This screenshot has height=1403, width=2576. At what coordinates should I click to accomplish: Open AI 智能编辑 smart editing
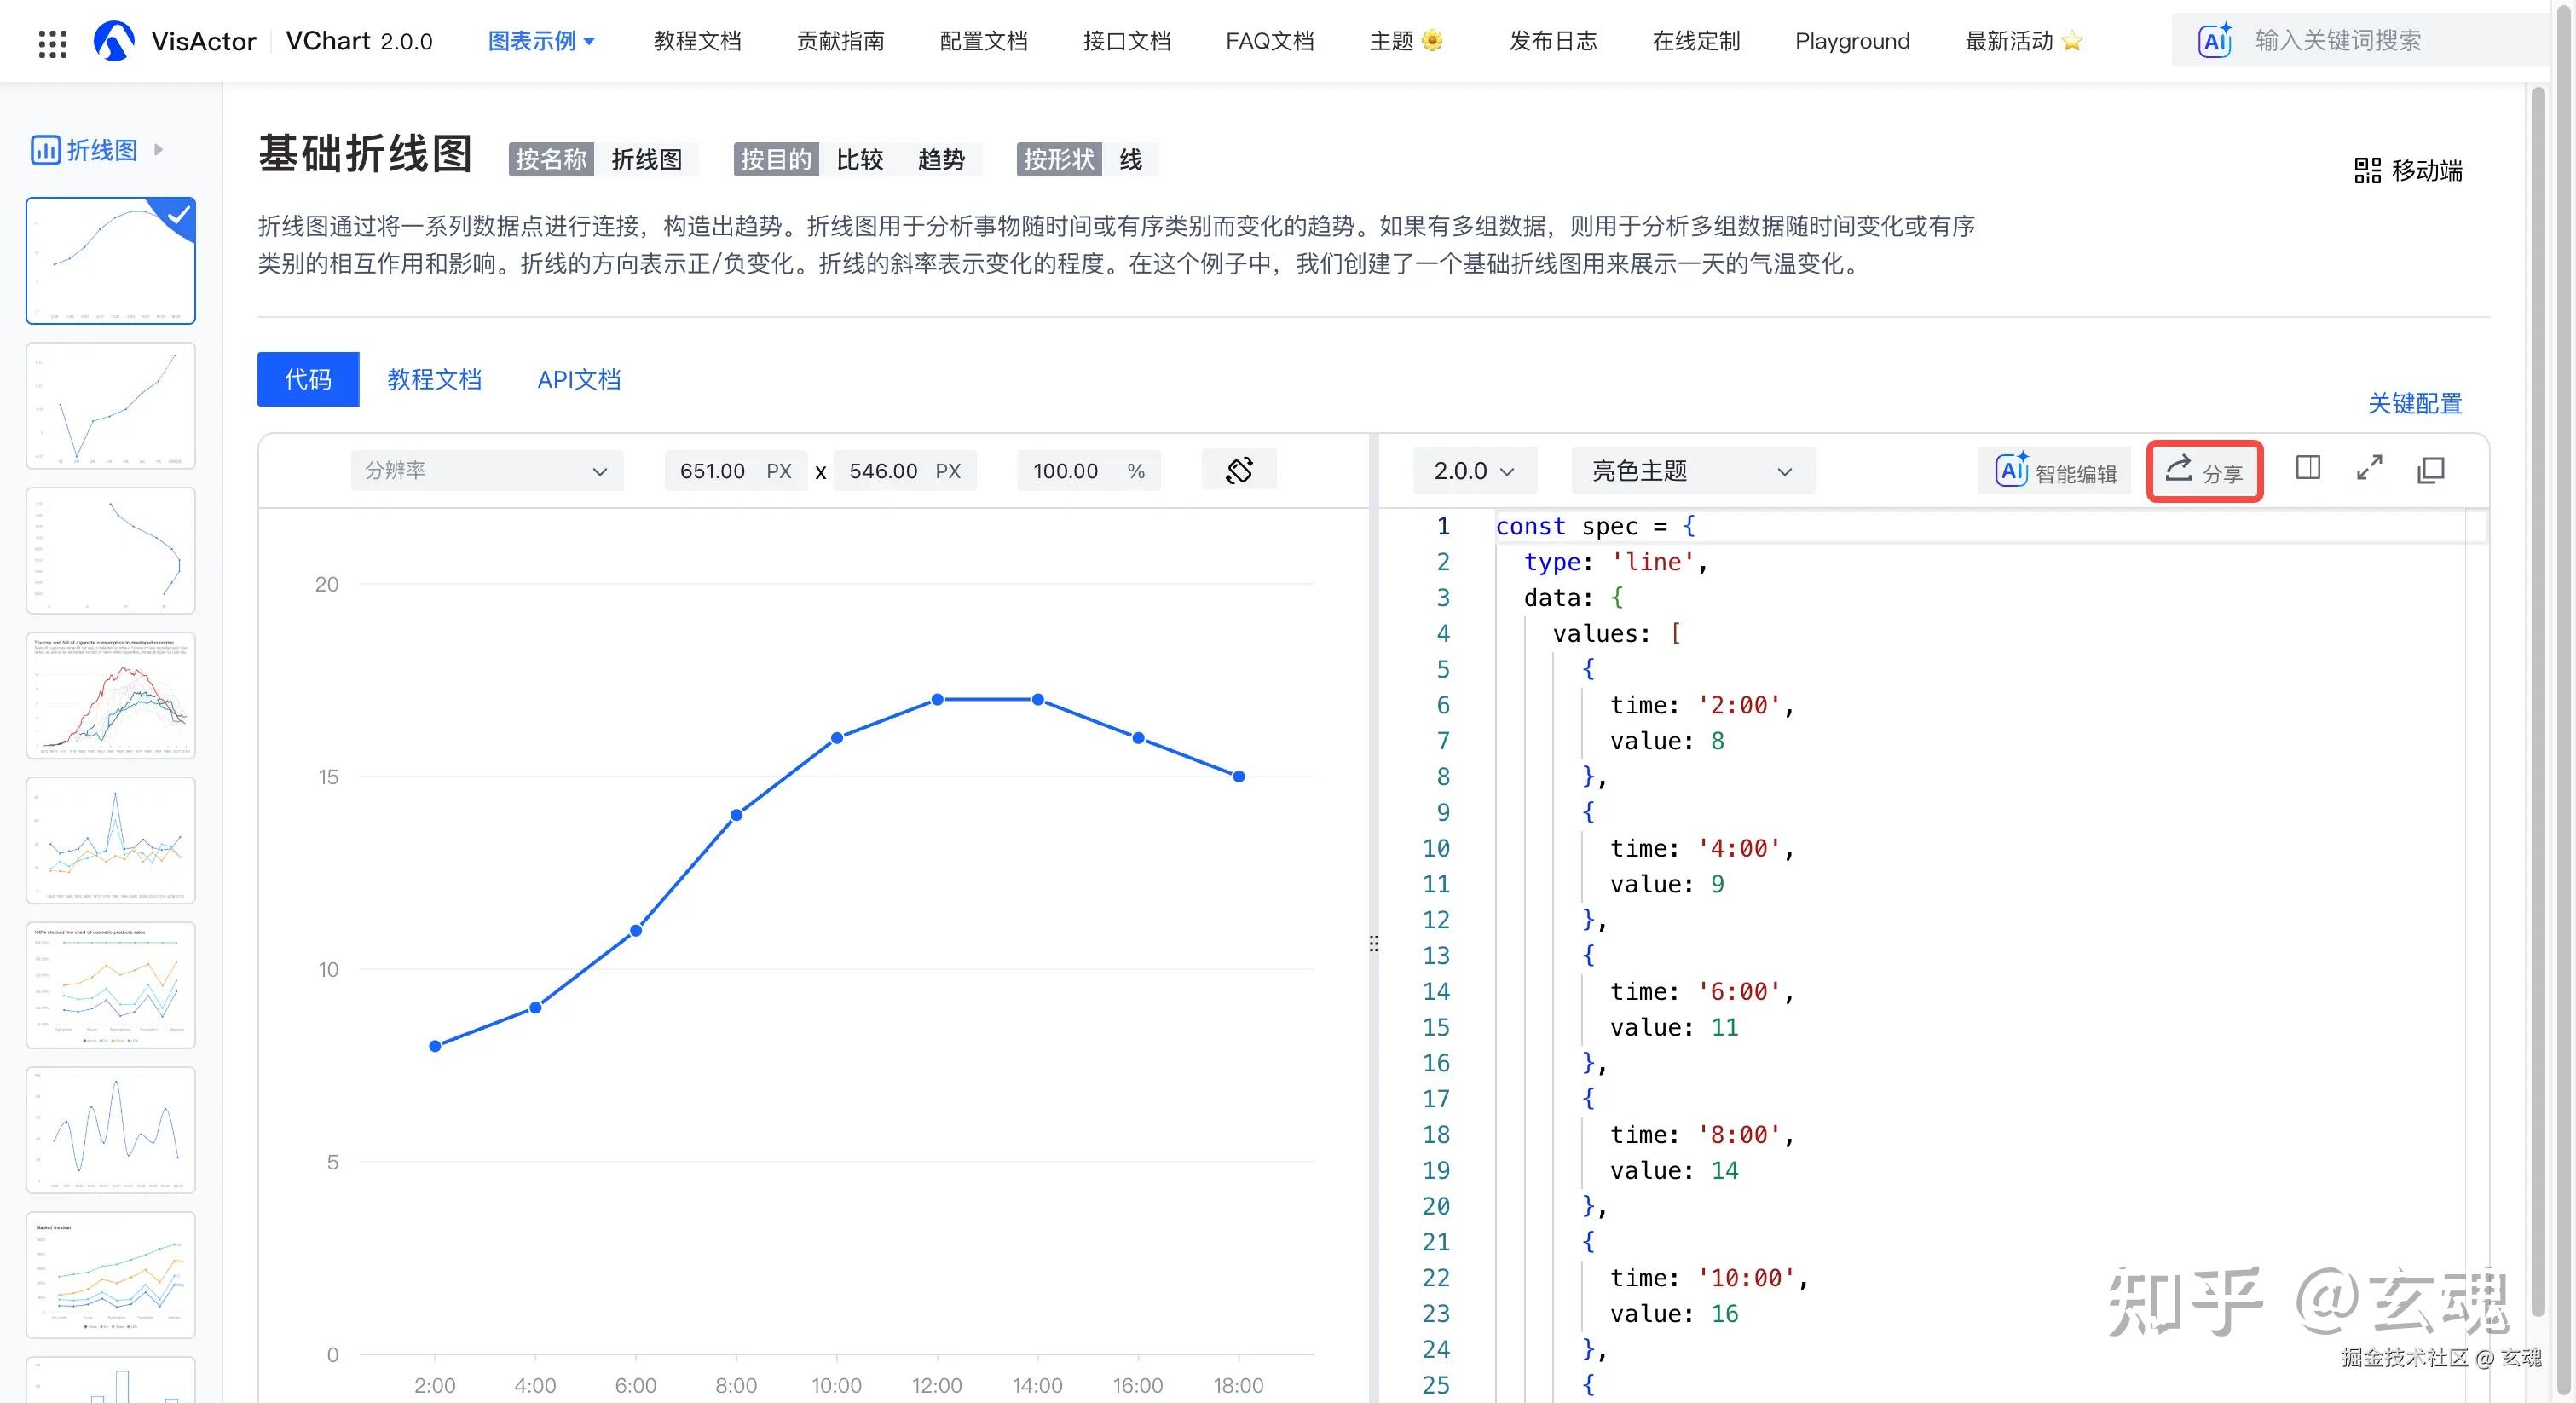click(x=2055, y=471)
